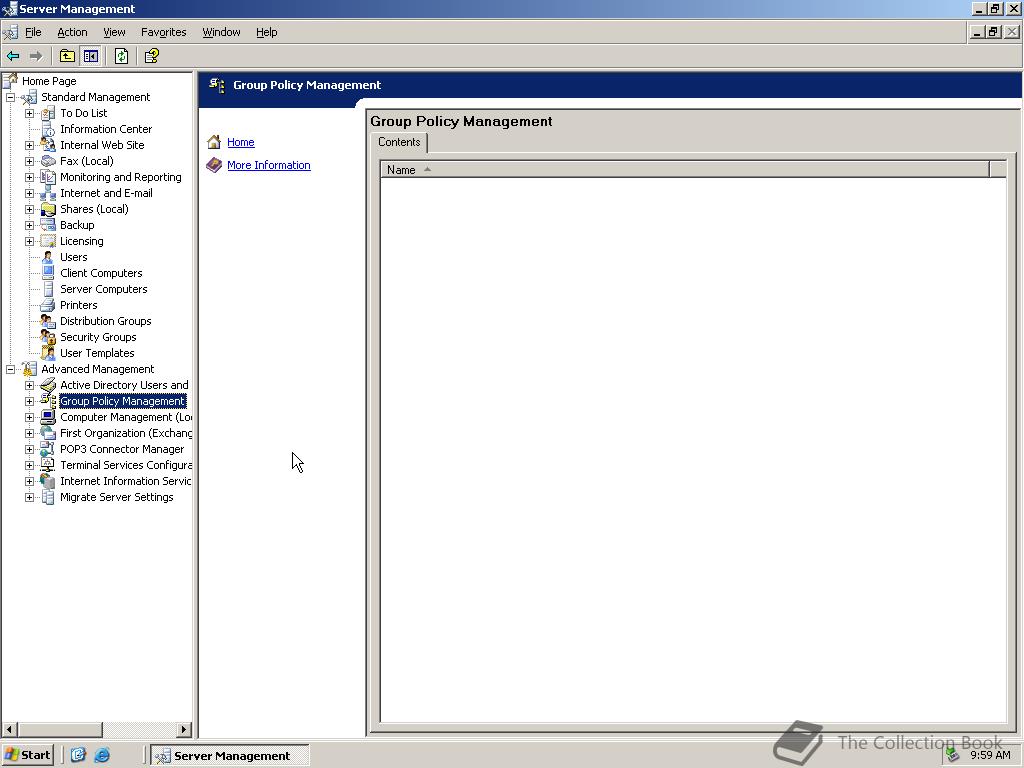Click the Refresh toolbar icon
The height and width of the screenshot is (768, 1024).
(x=121, y=56)
